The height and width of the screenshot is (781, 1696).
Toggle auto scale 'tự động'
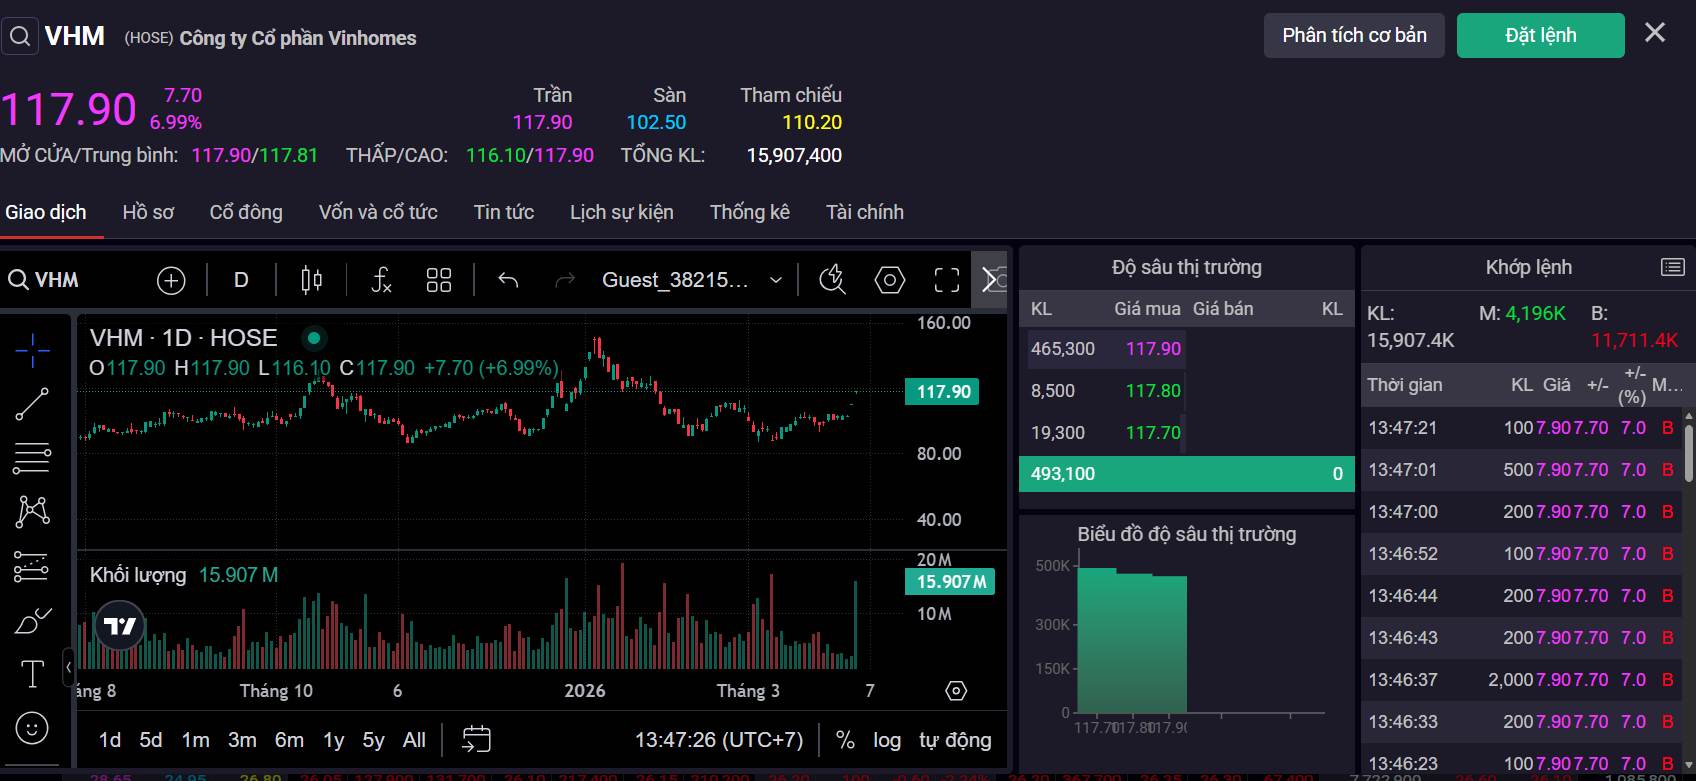point(955,740)
